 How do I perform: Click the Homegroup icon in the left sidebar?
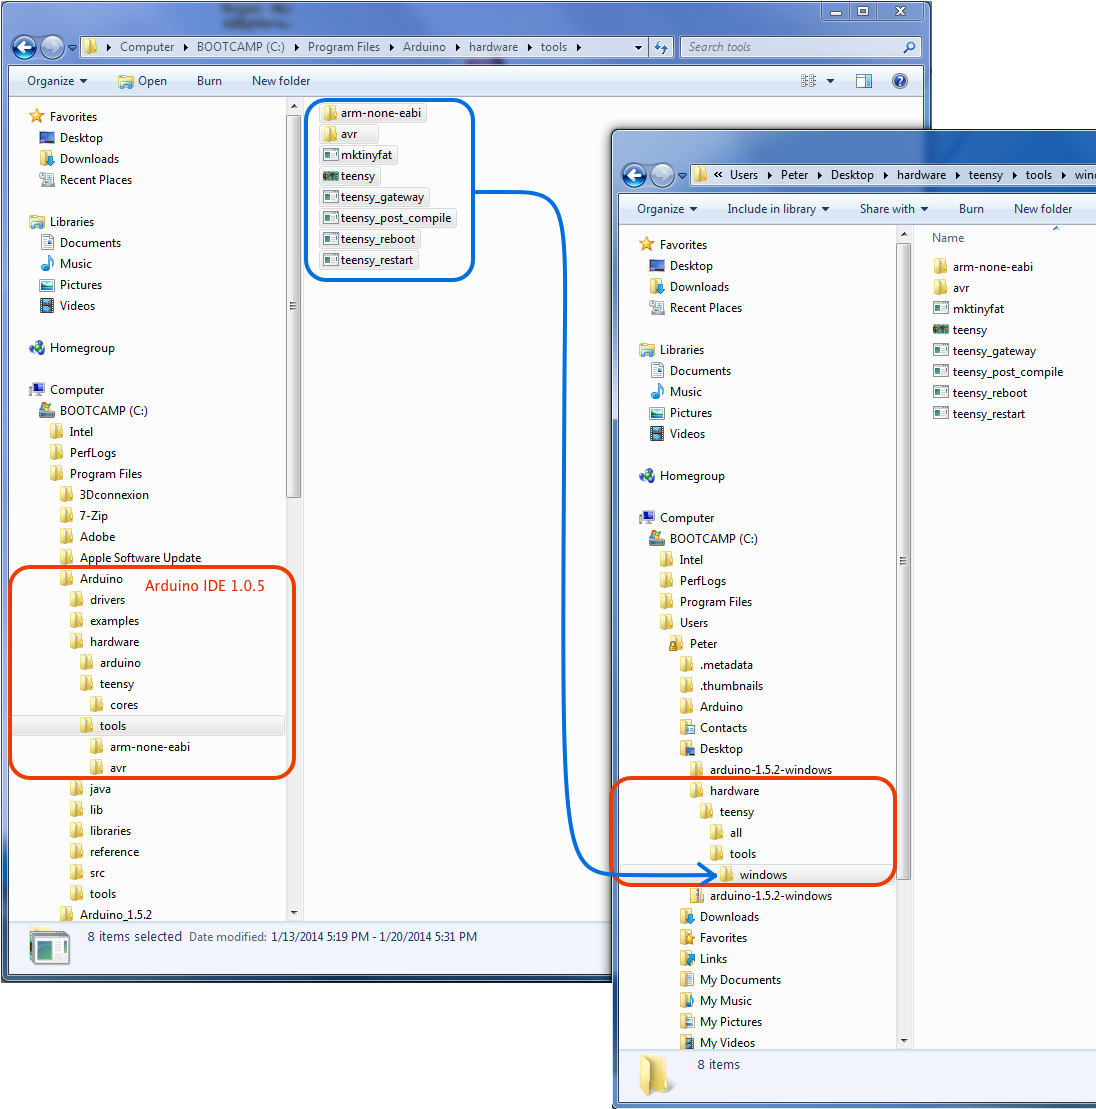coord(37,348)
